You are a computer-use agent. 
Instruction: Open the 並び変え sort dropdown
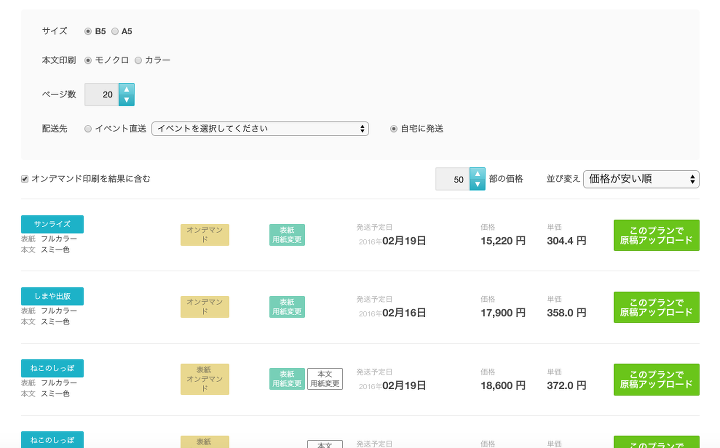pyautogui.click(x=641, y=179)
